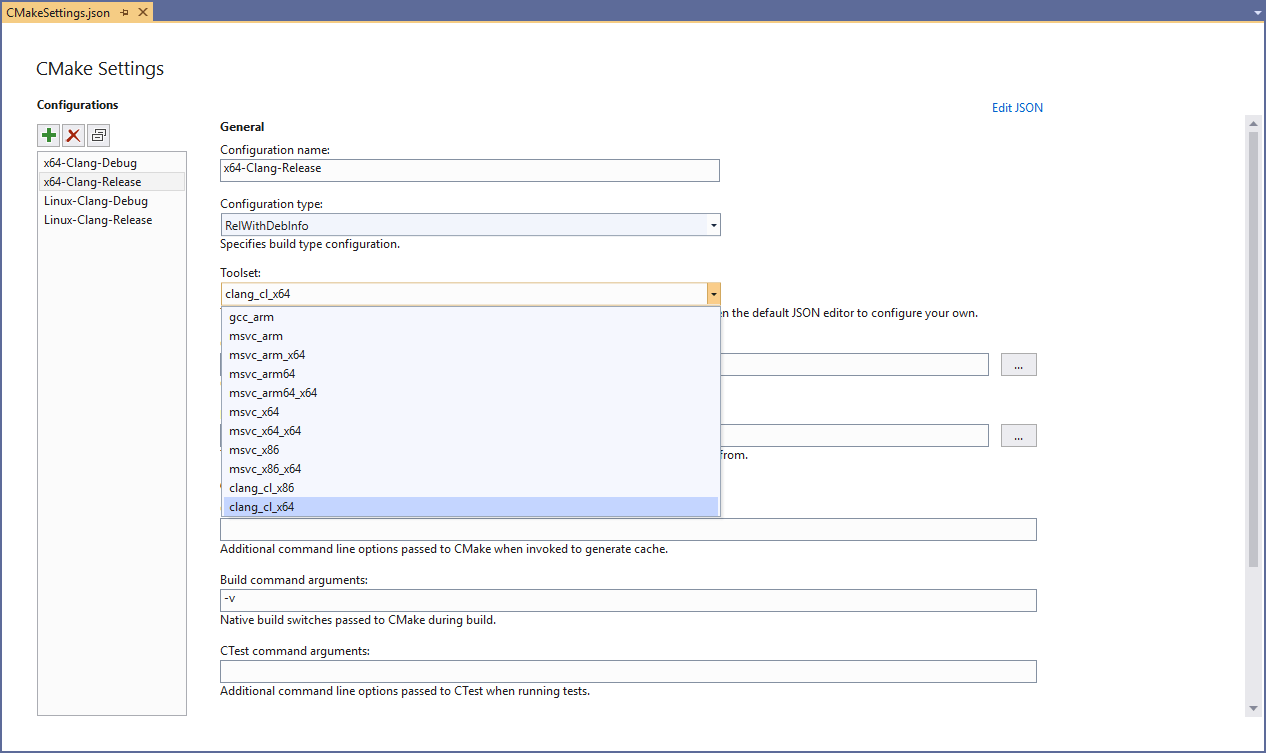Open the Edit JSON link
This screenshot has height=753, width=1266.
(1017, 107)
